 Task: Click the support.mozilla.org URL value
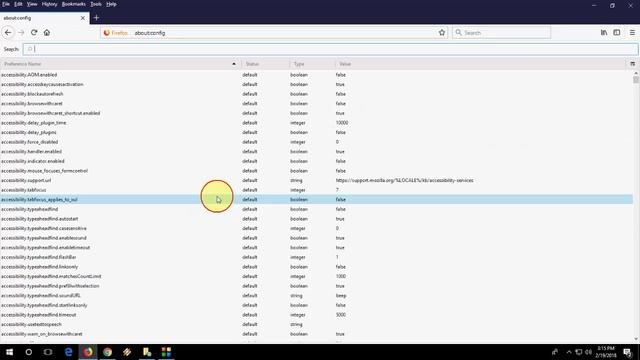point(404,180)
